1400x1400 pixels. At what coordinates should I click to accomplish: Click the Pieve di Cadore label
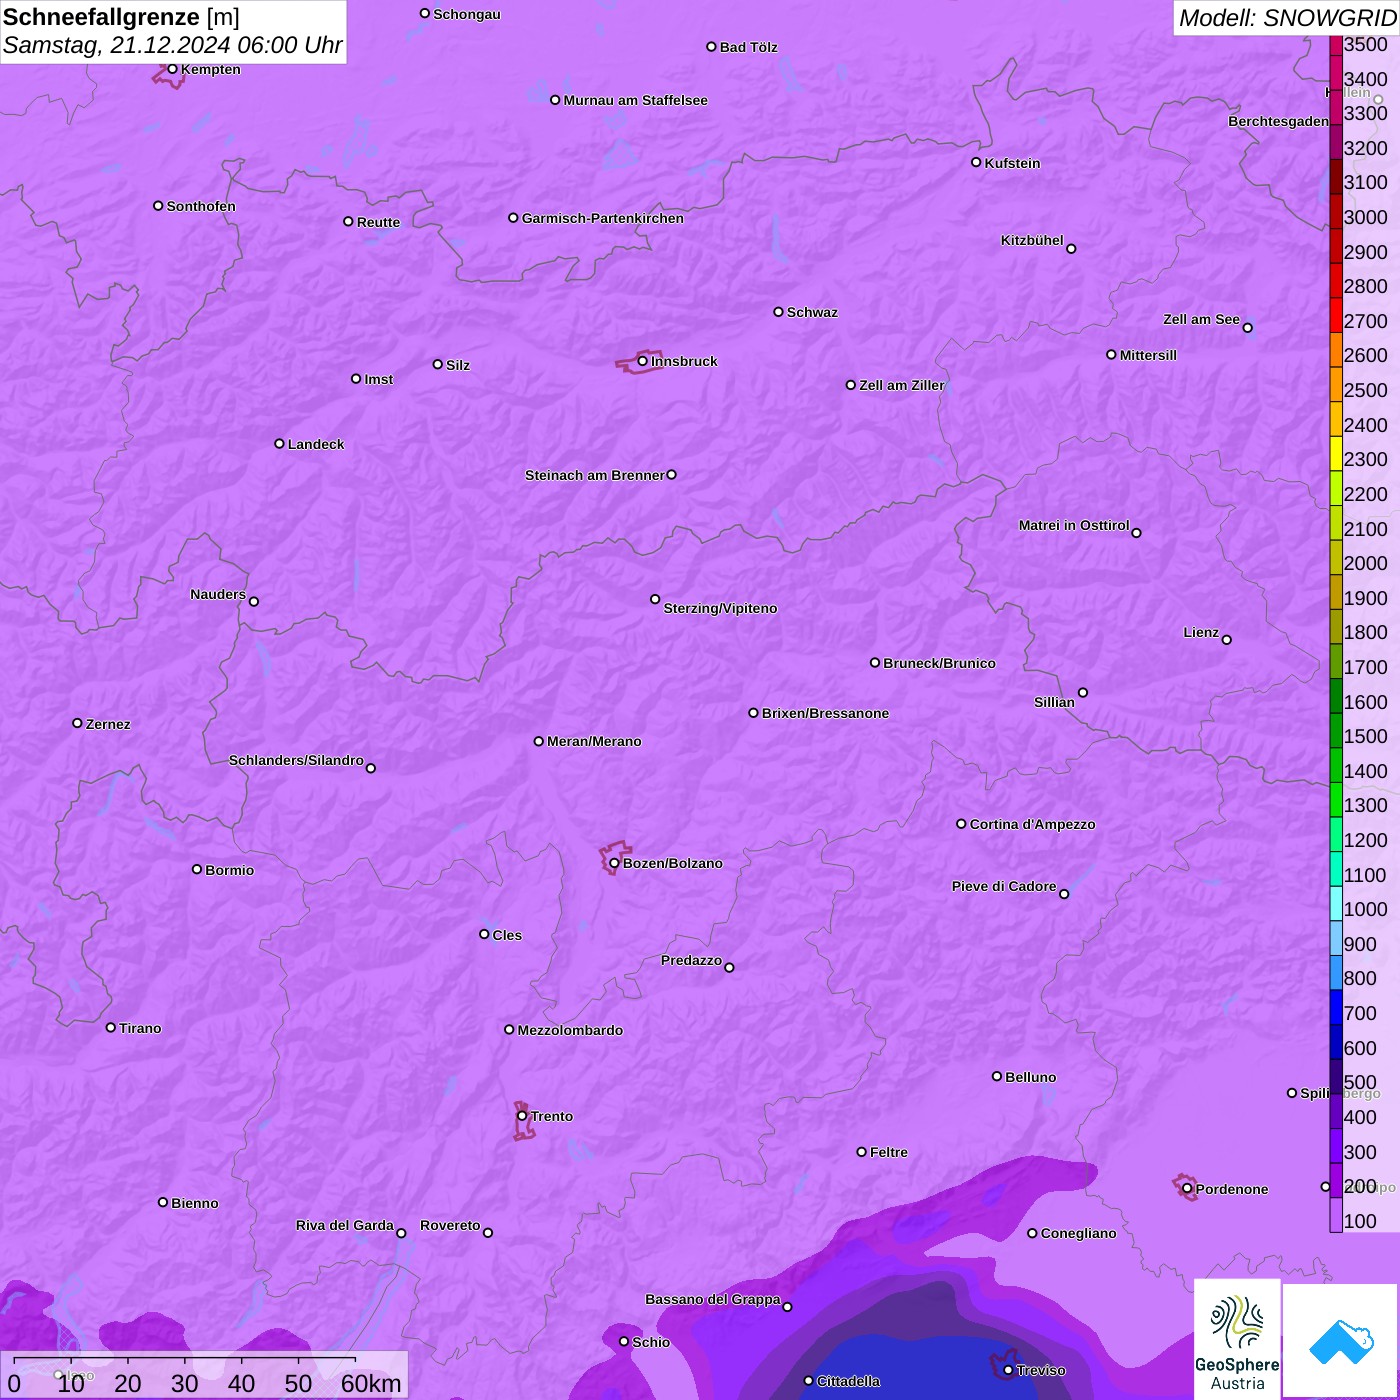pos(1003,886)
